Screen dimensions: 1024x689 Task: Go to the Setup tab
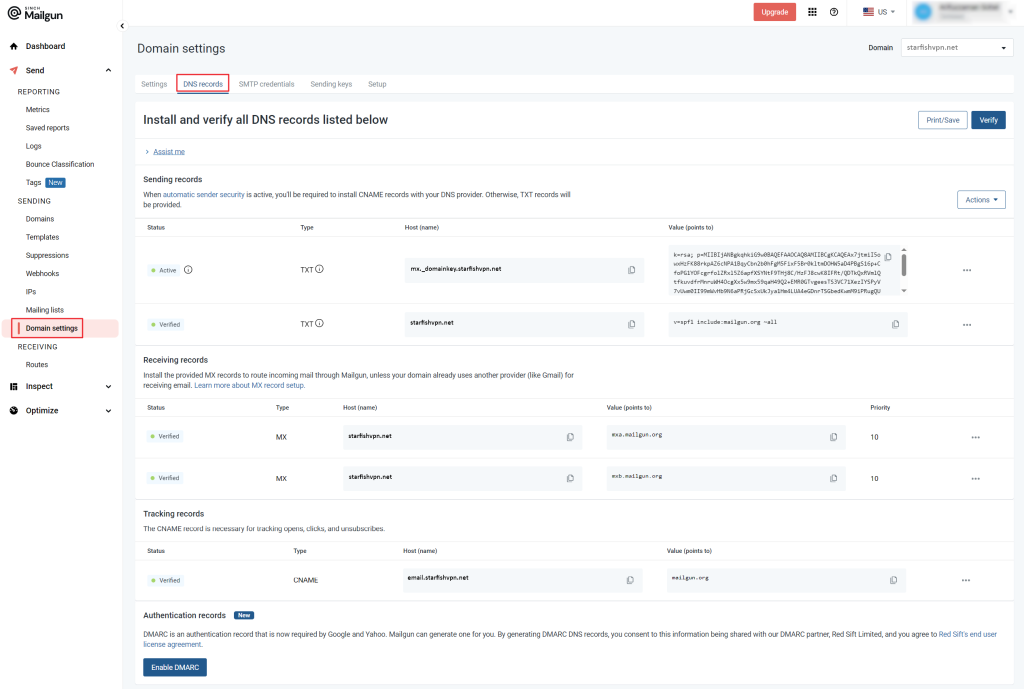pos(377,84)
